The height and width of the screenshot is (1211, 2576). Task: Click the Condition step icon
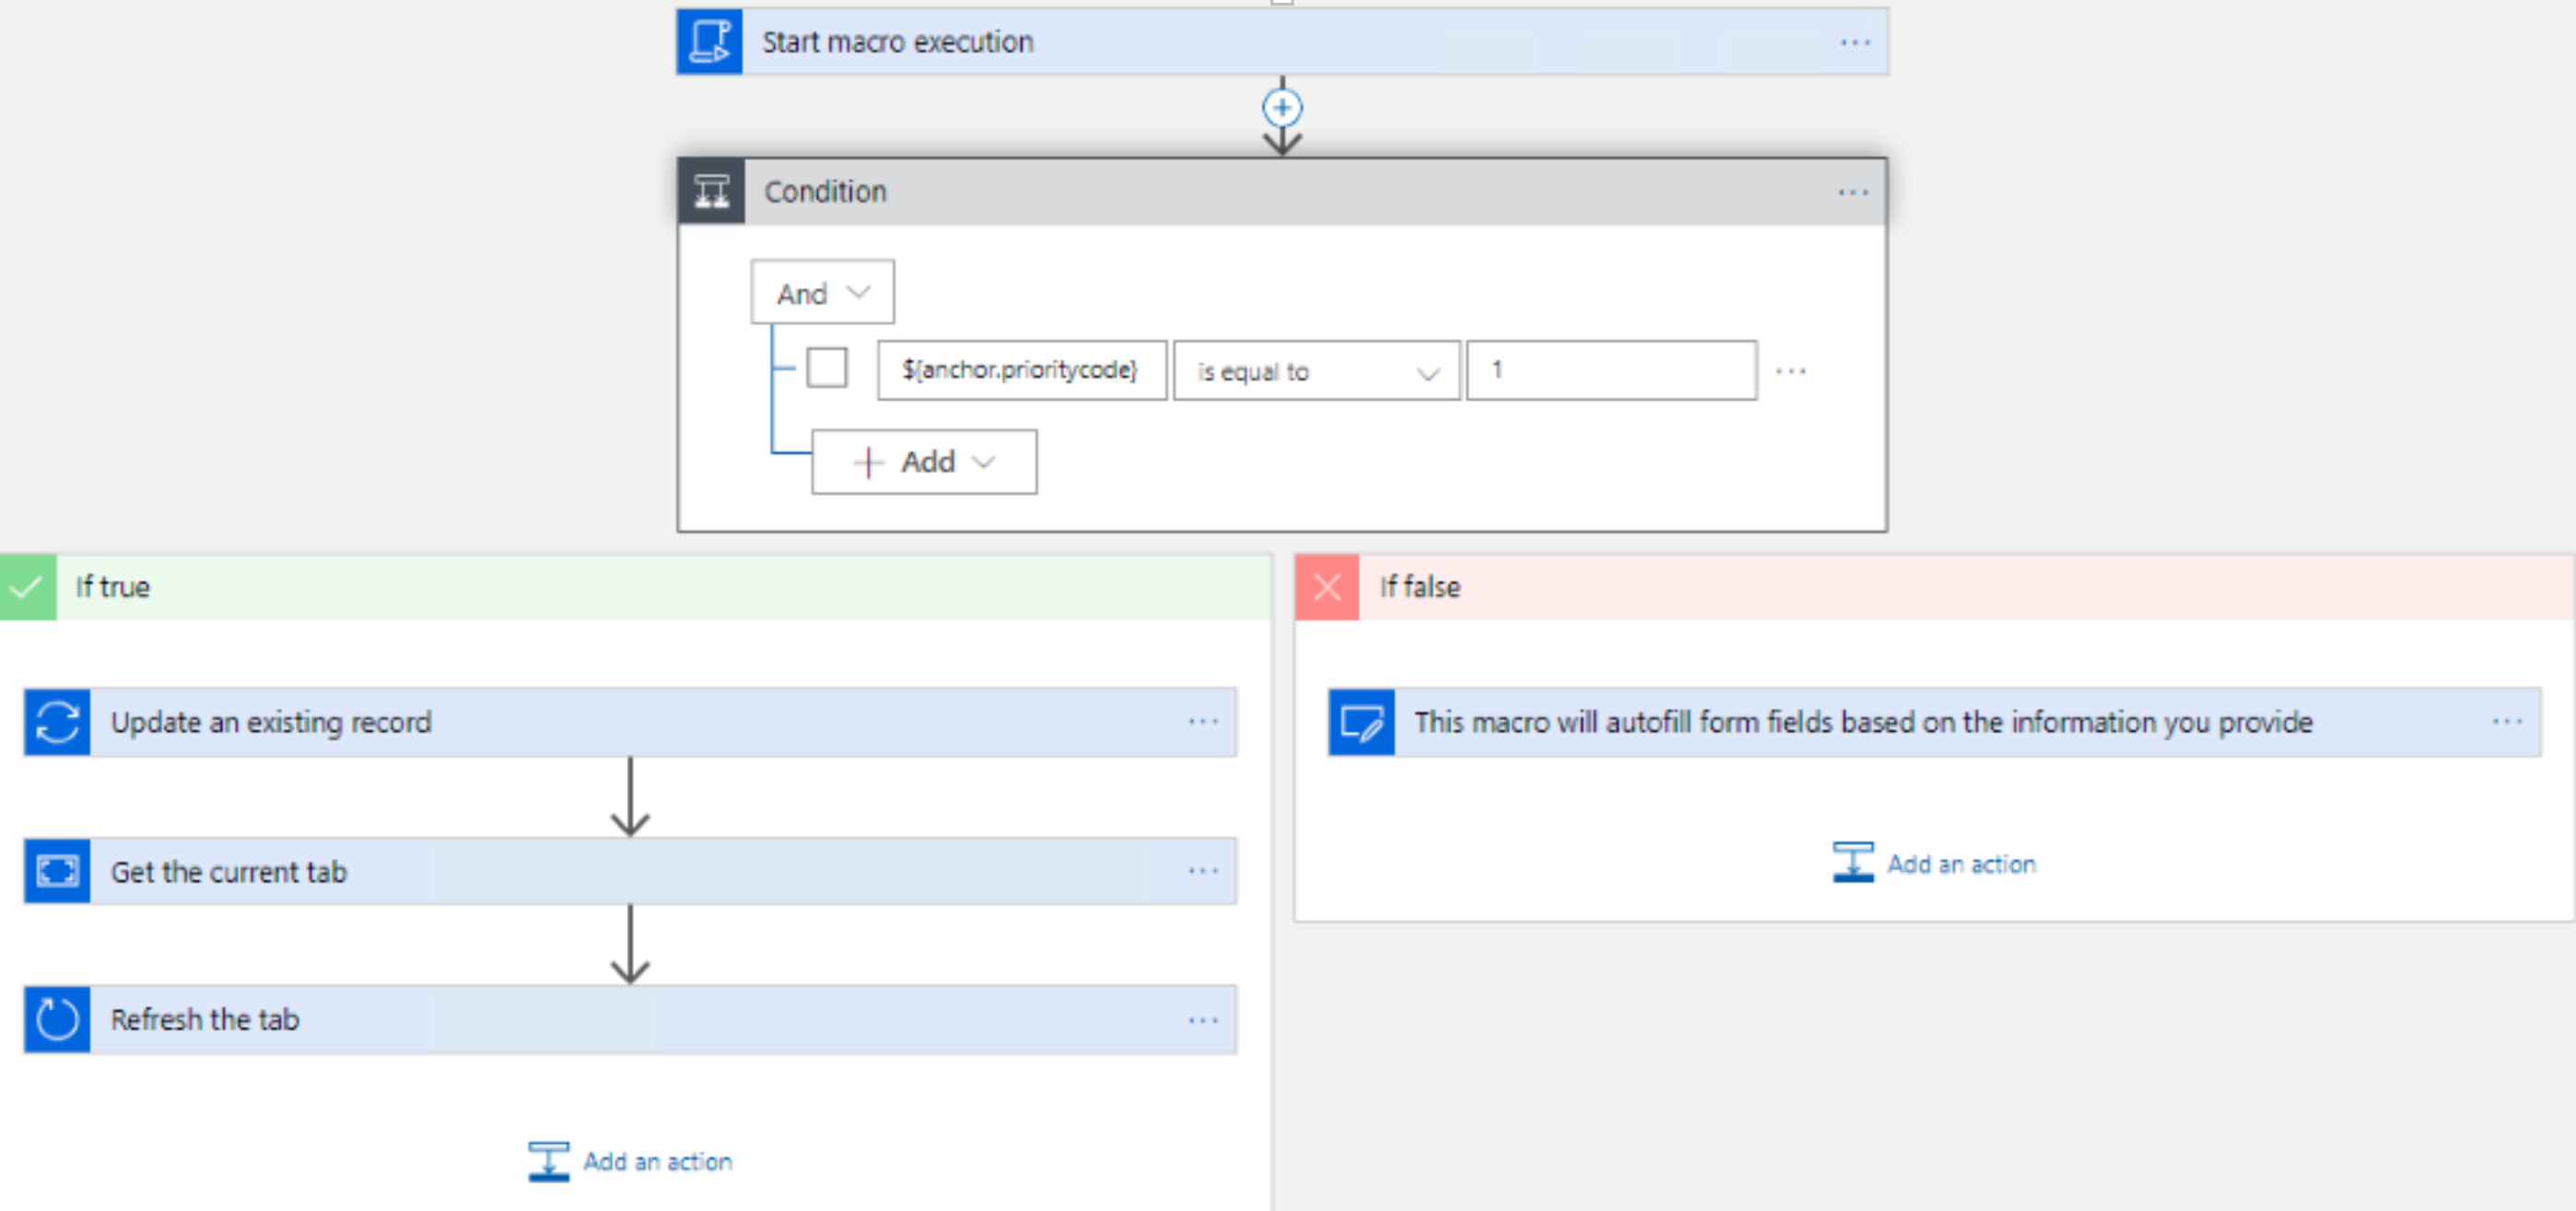pos(711,191)
